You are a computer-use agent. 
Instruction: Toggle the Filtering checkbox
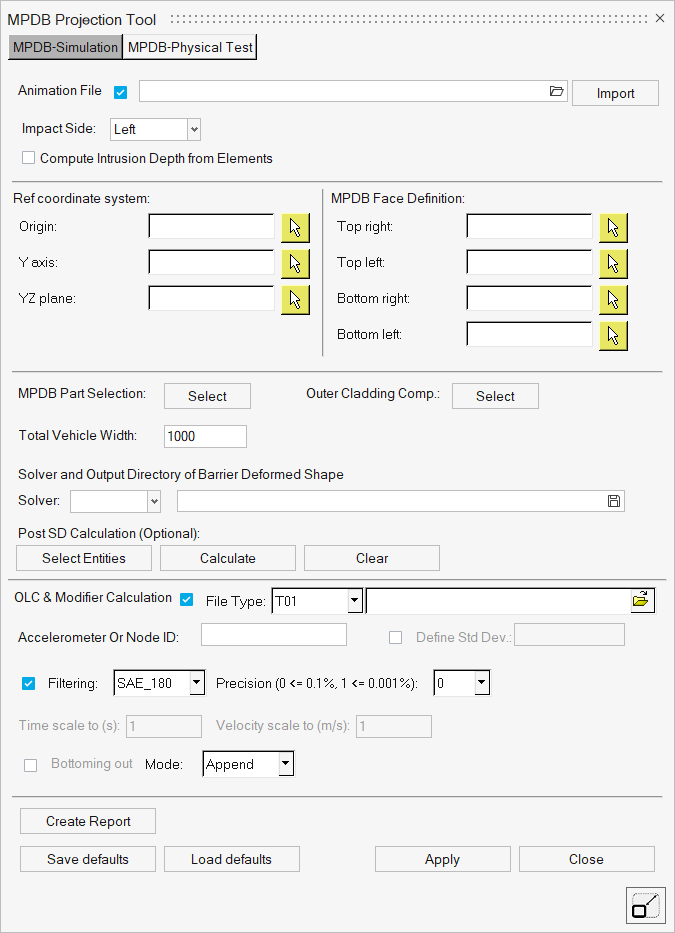(29, 683)
